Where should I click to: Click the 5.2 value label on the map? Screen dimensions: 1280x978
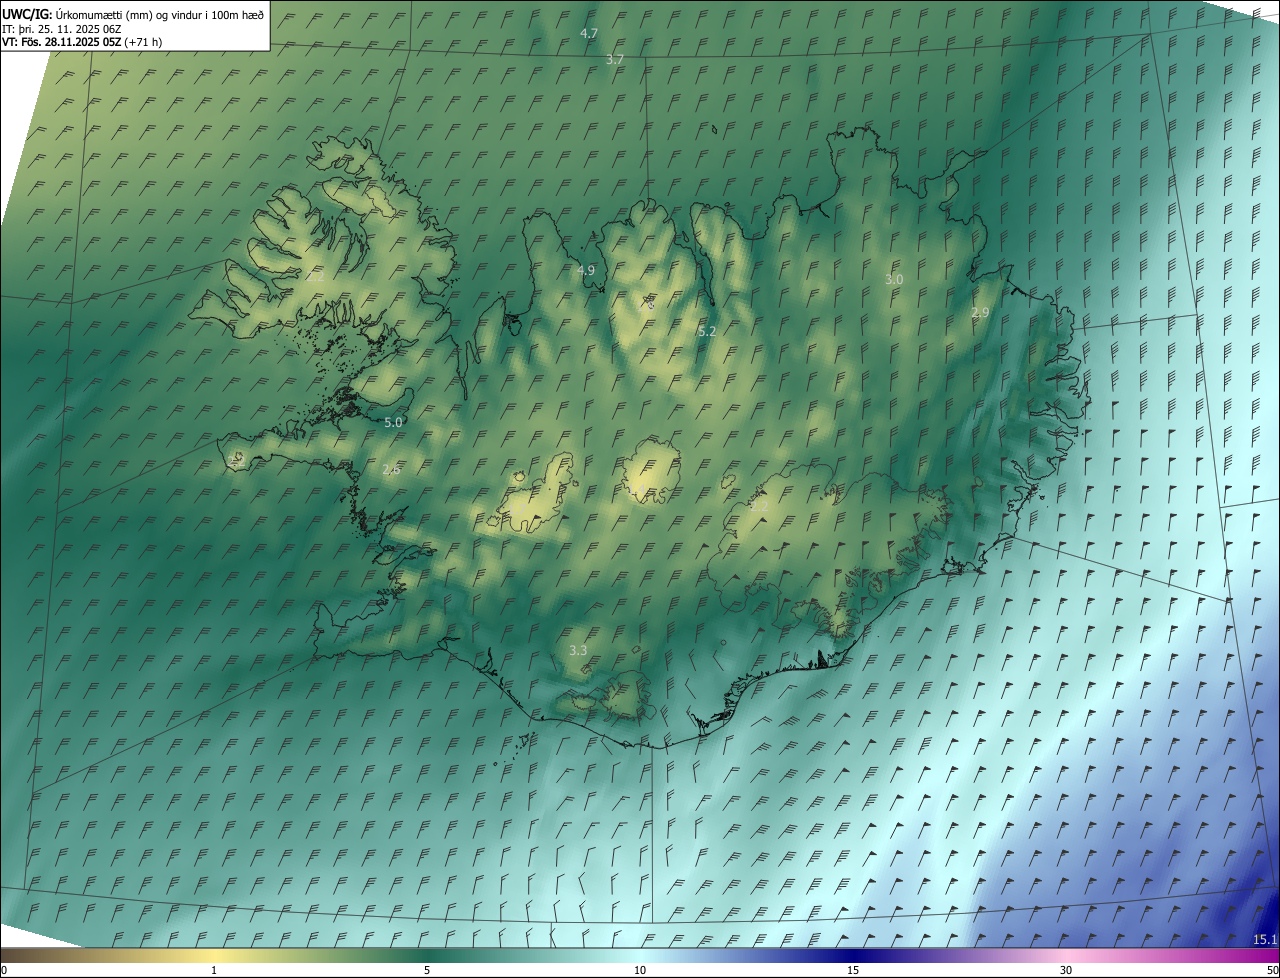click(x=707, y=331)
